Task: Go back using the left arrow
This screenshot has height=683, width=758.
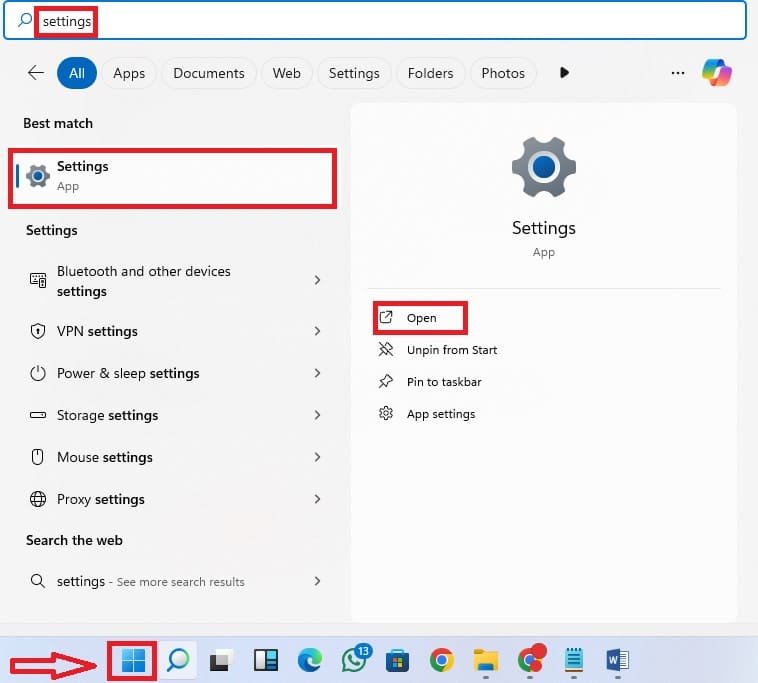Action: pyautogui.click(x=36, y=73)
